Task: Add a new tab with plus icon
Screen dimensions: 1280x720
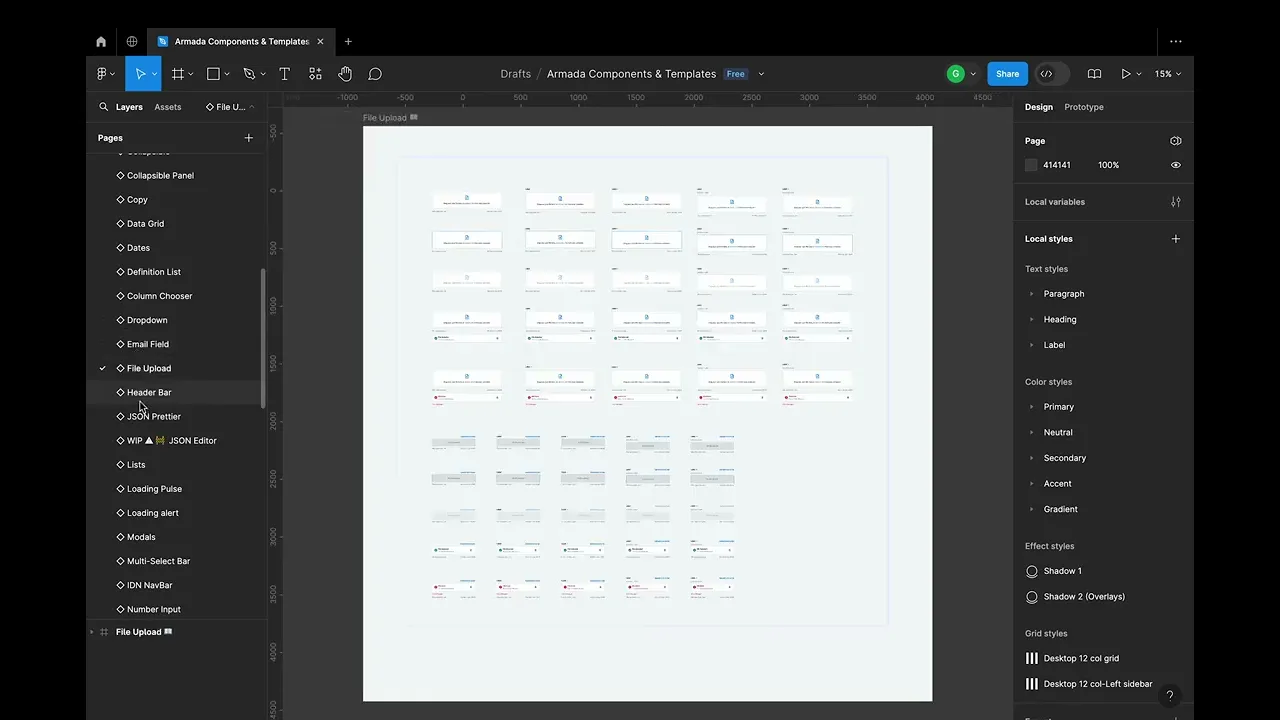Action: point(348,42)
